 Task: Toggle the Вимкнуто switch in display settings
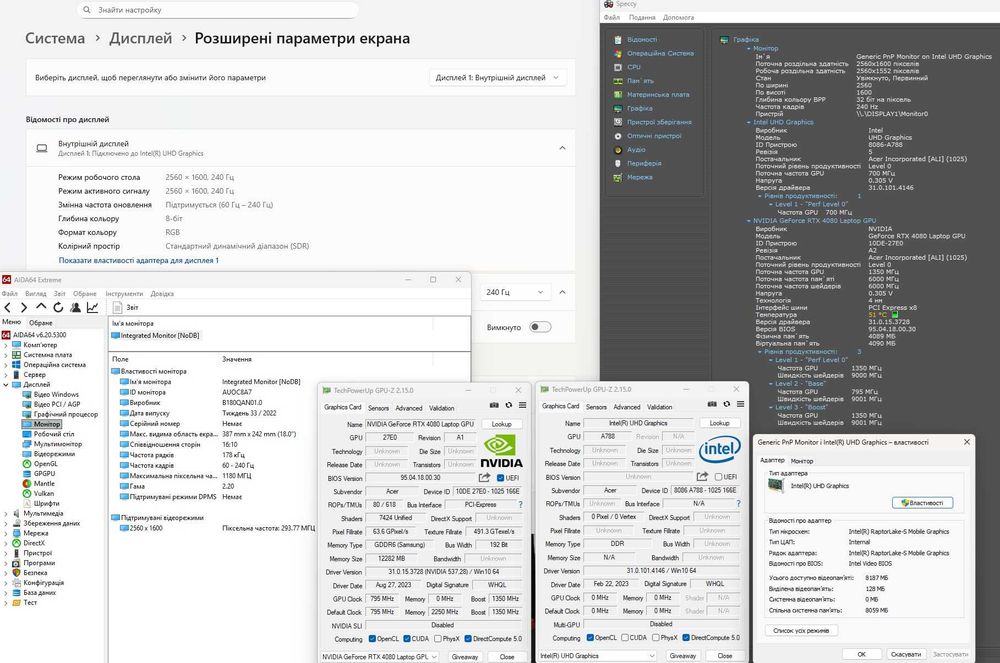tap(540, 327)
